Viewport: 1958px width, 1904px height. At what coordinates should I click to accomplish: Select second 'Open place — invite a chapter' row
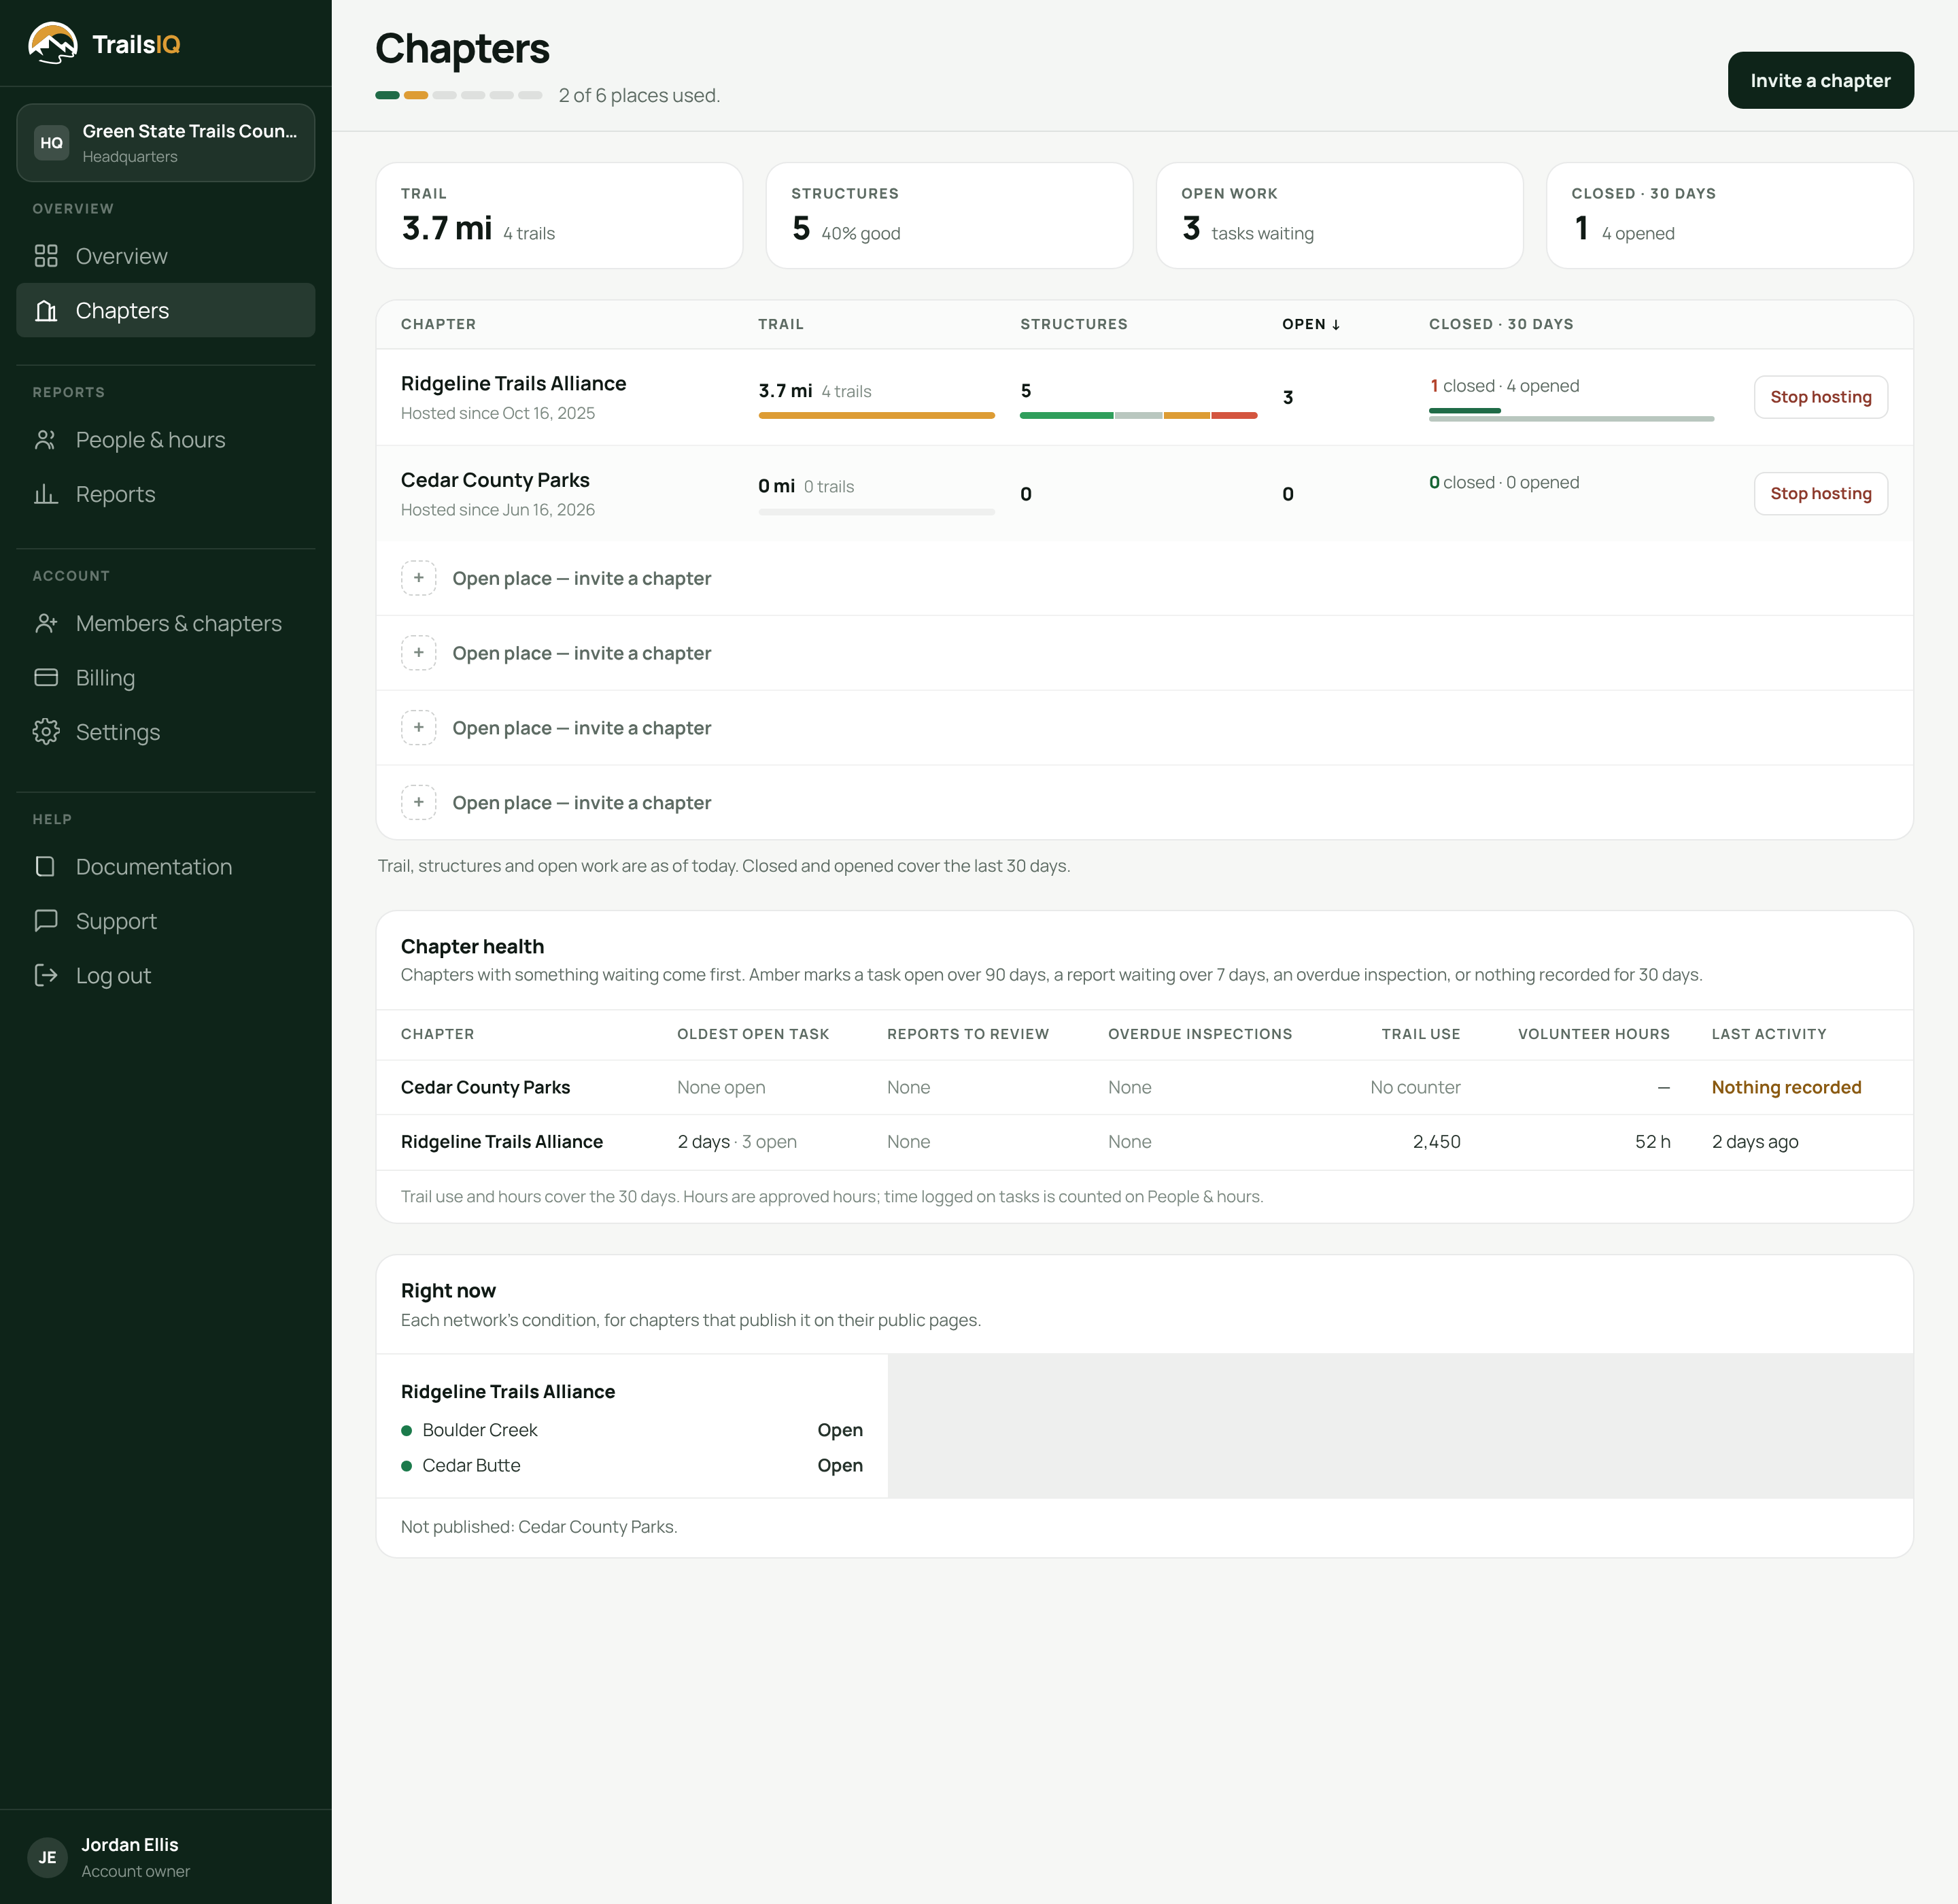coord(1144,653)
